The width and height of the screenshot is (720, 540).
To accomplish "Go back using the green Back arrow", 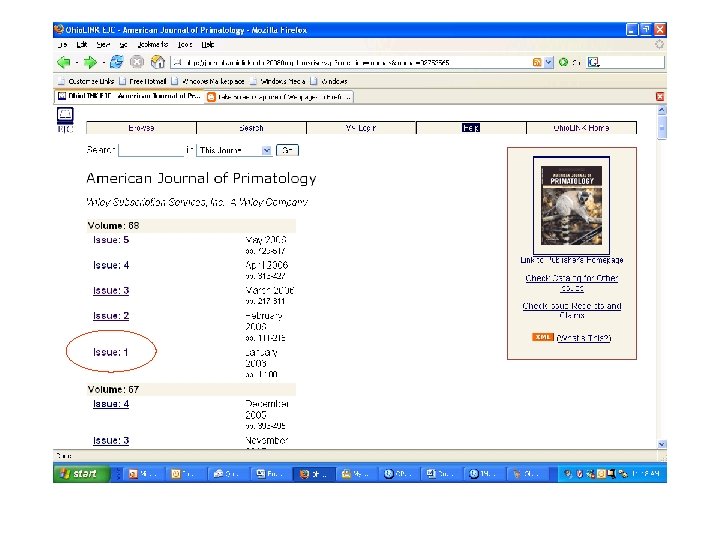I will click(63, 62).
